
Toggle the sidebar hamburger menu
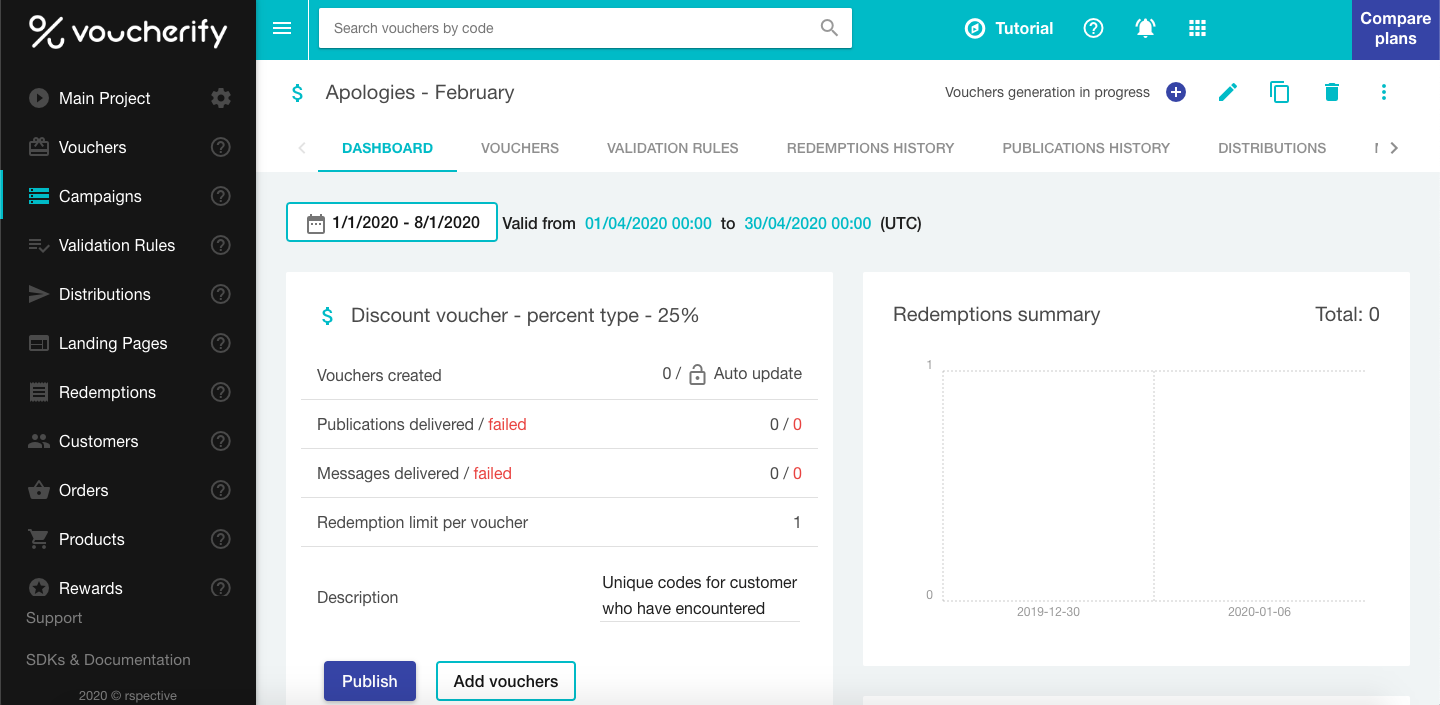tap(282, 28)
